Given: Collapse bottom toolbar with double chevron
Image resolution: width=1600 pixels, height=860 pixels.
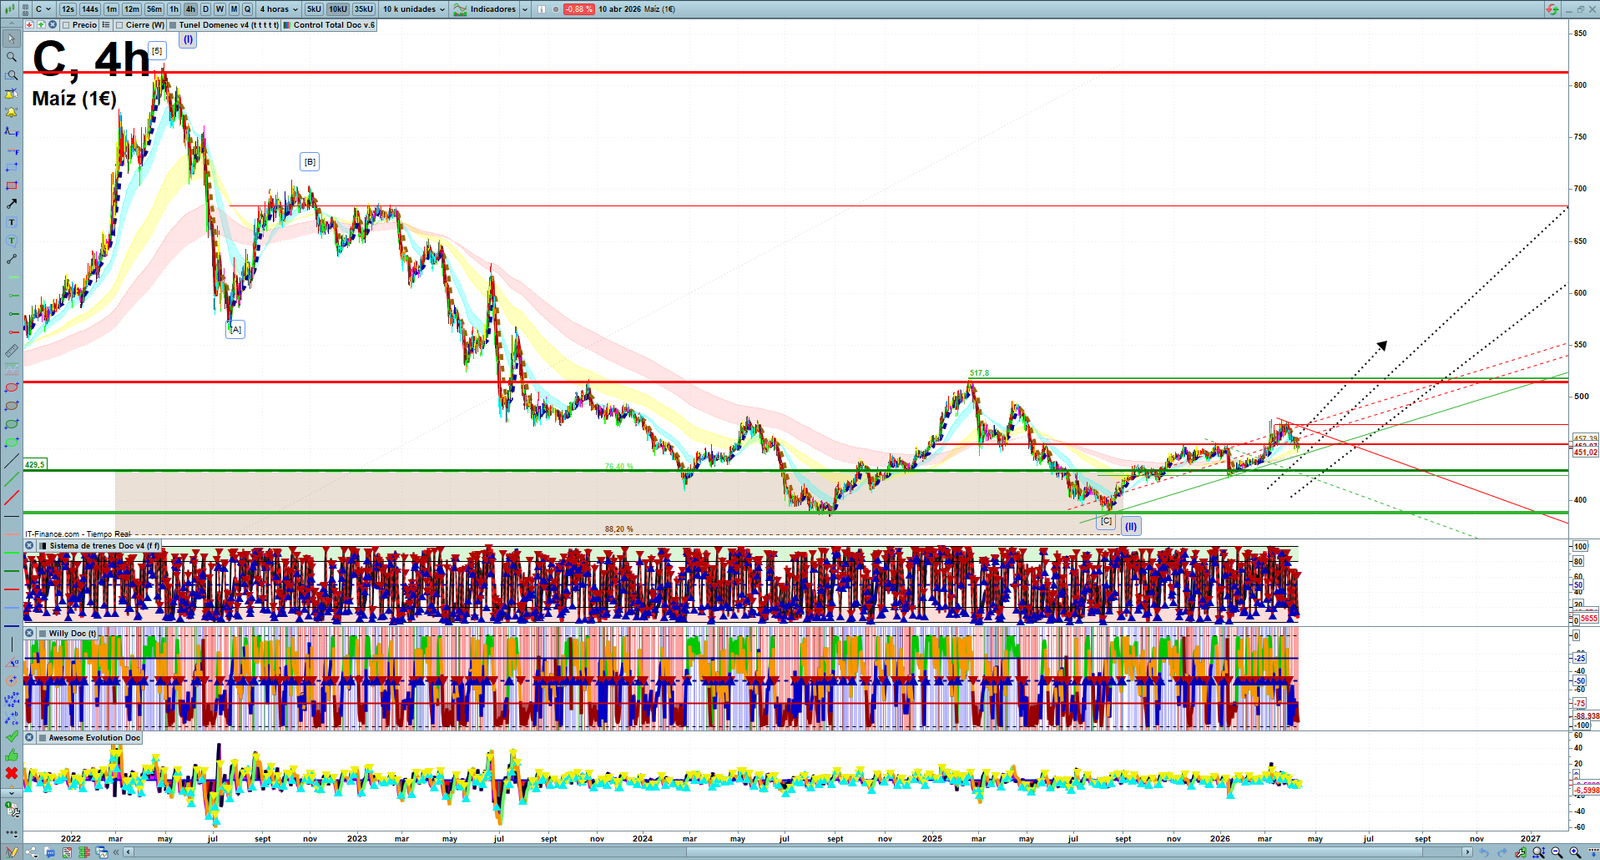Looking at the screenshot, I should (x=116, y=852).
